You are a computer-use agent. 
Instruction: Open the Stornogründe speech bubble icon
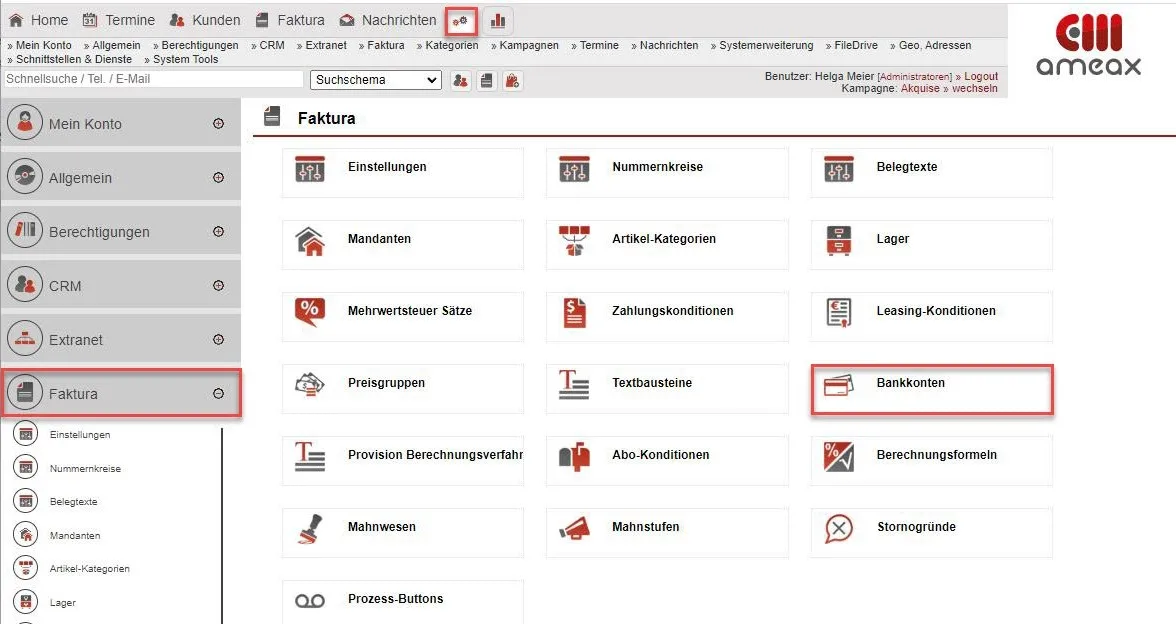point(838,528)
